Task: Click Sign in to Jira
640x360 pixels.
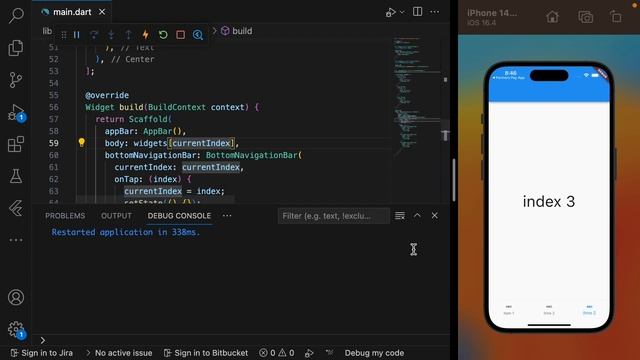Action: pos(42,353)
